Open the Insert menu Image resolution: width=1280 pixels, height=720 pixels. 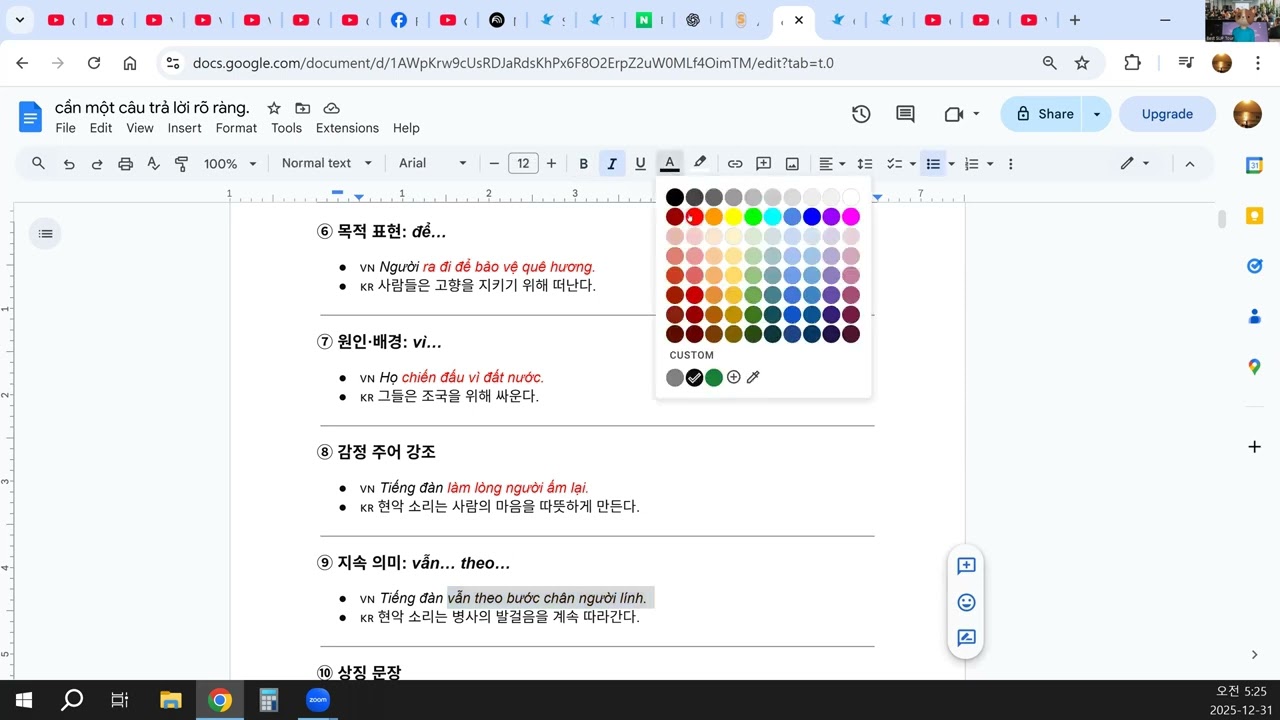click(x=185, y=128)
